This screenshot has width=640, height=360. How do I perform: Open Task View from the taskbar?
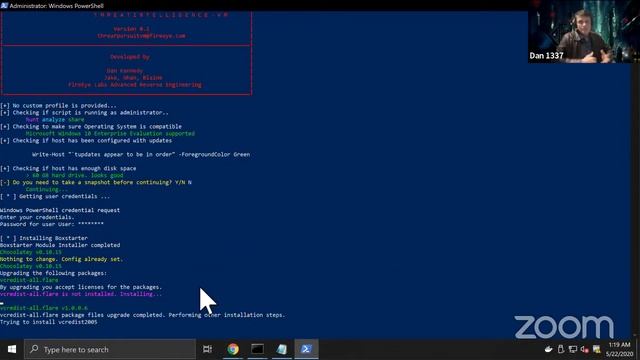(x=207, y=349)
